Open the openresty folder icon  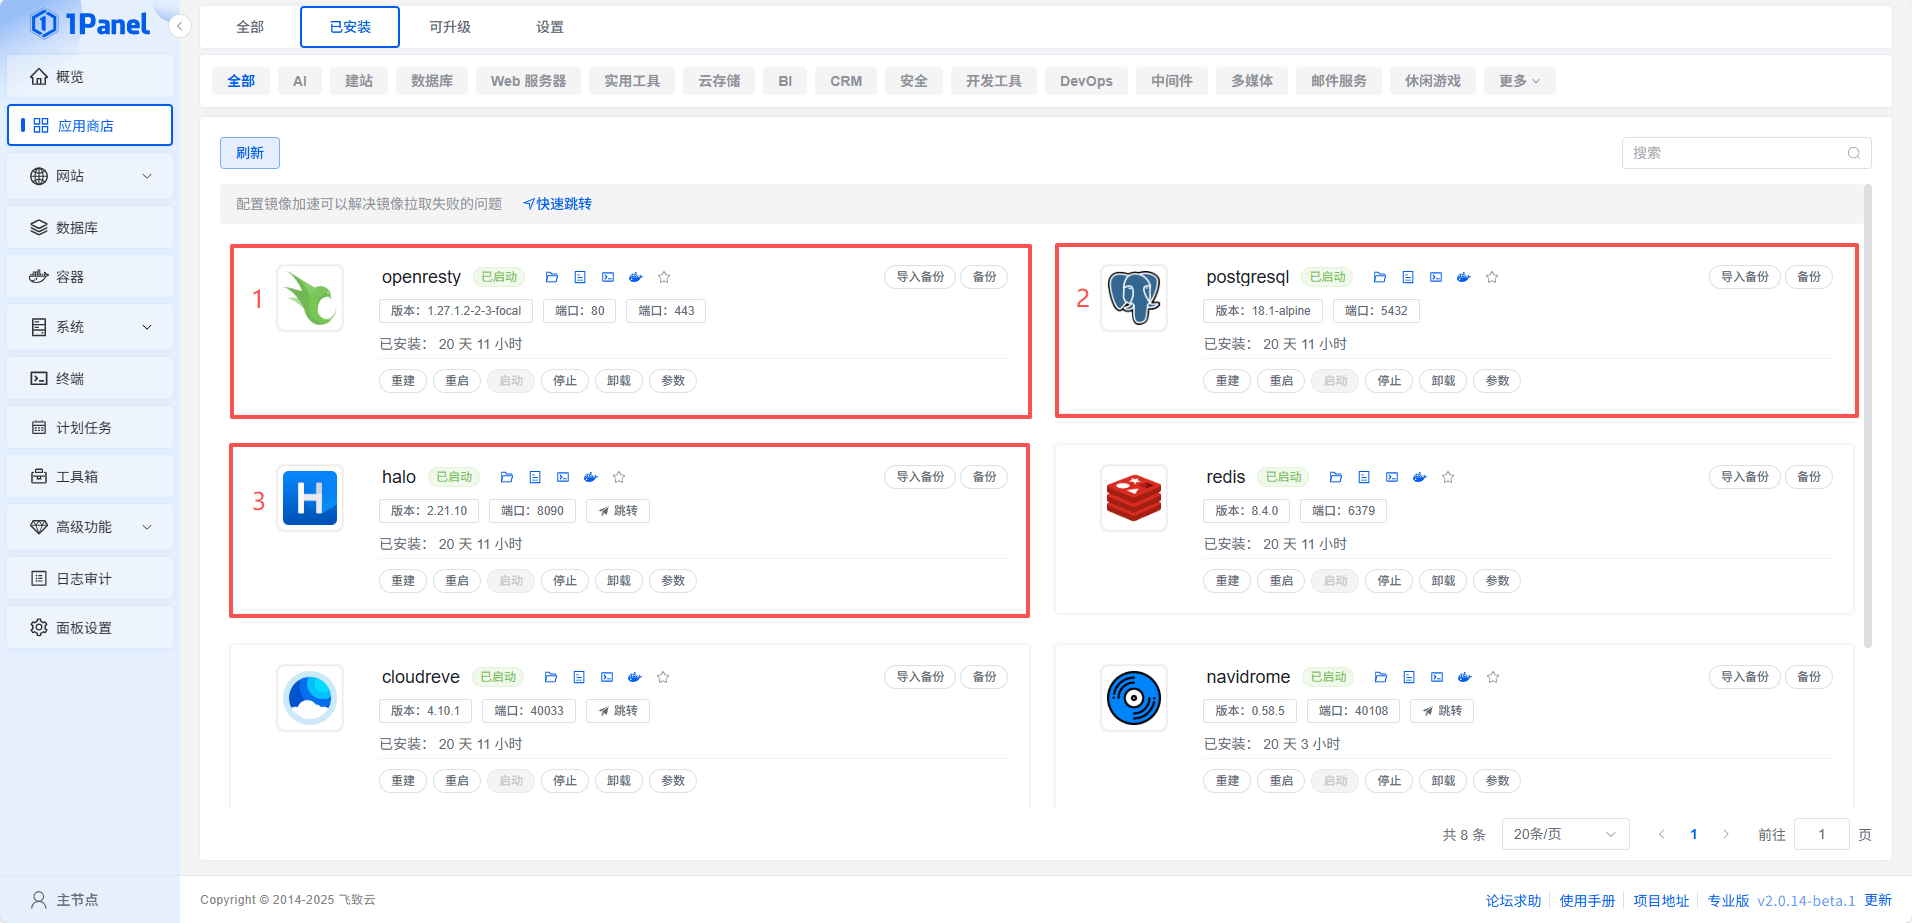click(551, 277)
